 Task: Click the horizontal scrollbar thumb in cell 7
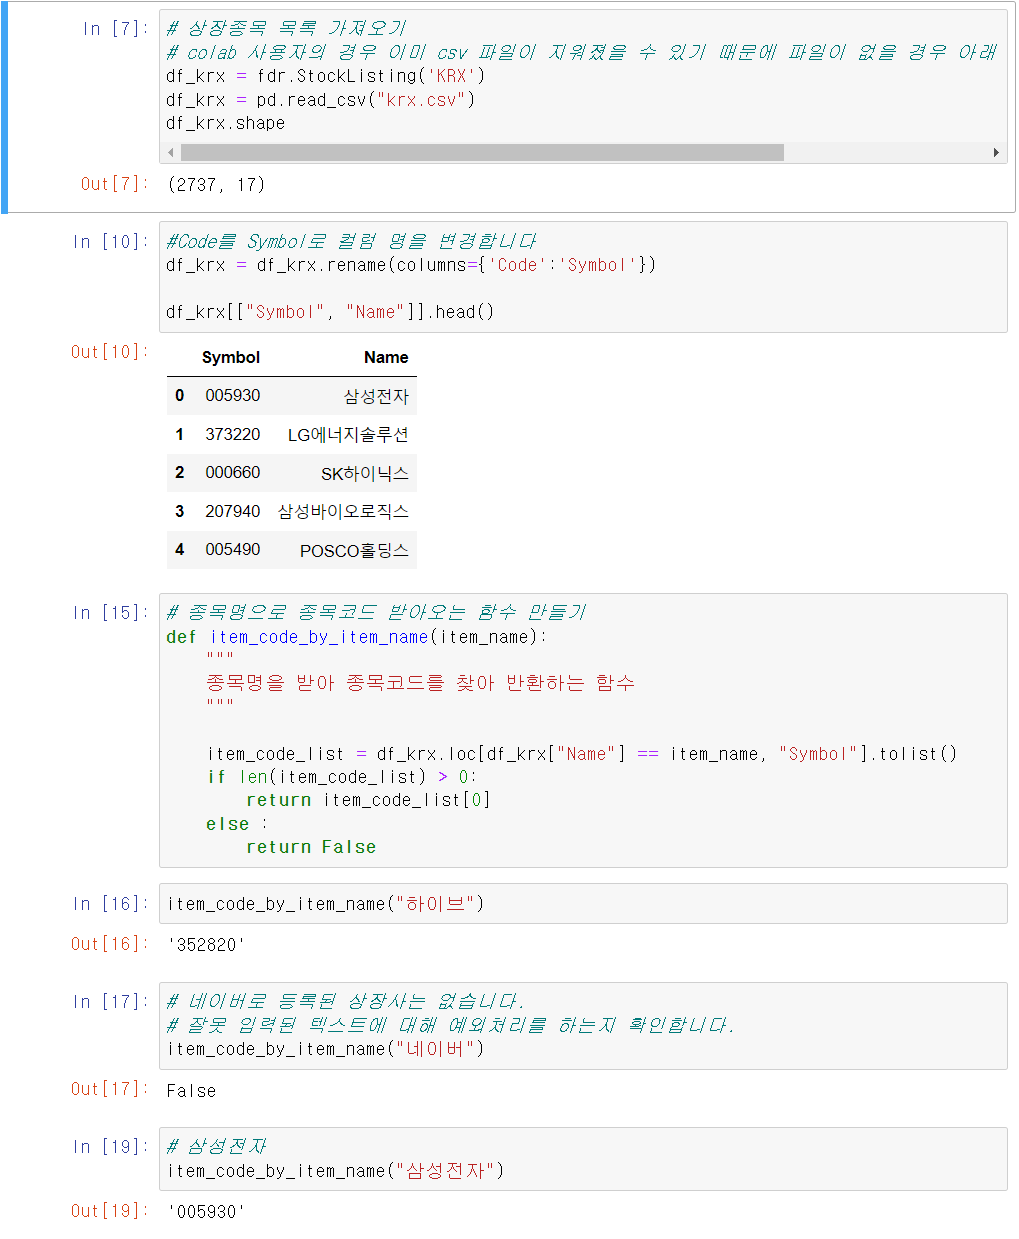coord(482,153)
